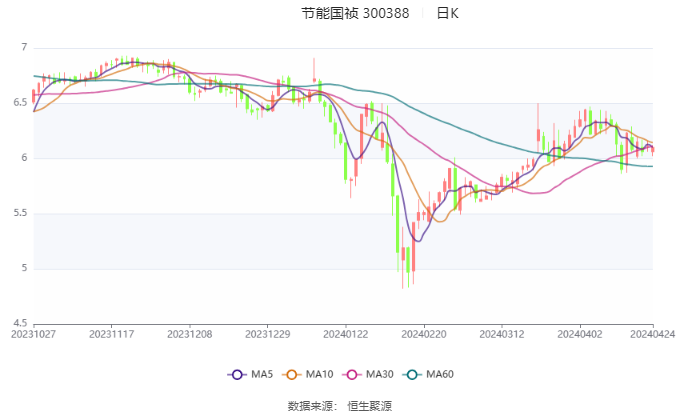Image resolution: width=680 pixels, height=413 pixels.
Task: Hide the MA60 line via legend label
Action: click(440, 374)
